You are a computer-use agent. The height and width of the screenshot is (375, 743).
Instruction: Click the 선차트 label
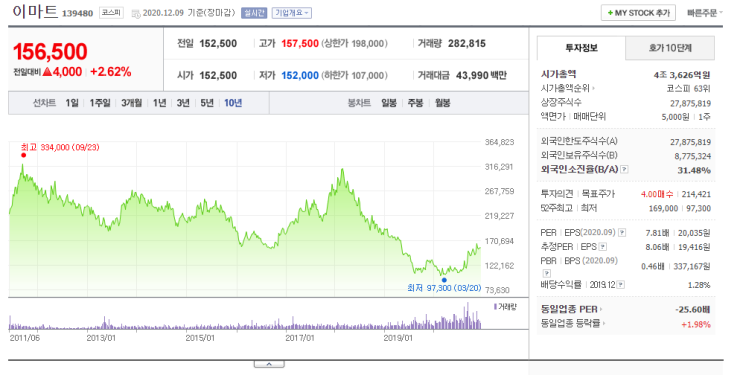click(x=44, y=103)
